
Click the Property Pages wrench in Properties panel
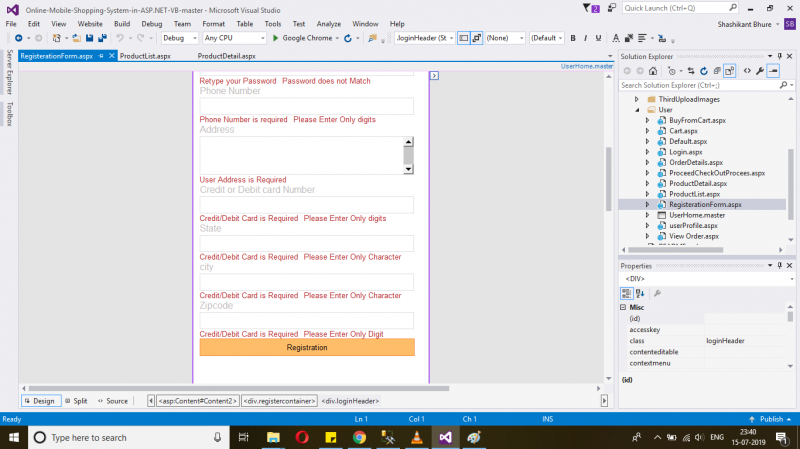[658, 293]
